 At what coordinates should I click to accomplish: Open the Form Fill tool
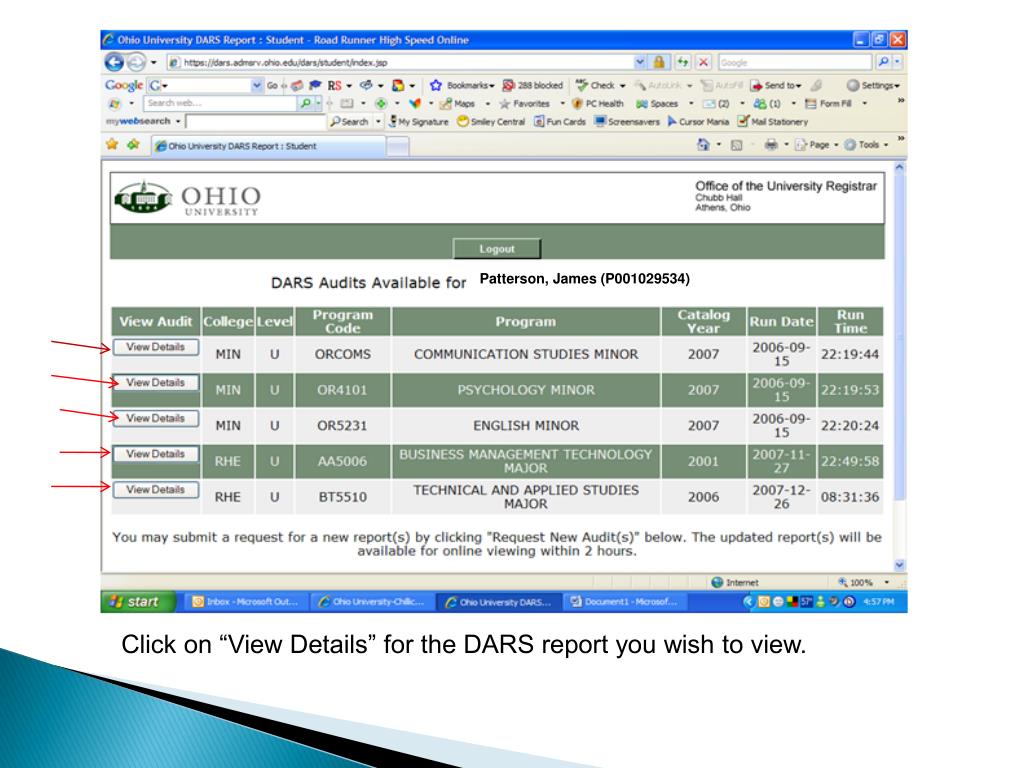(828, 104)
